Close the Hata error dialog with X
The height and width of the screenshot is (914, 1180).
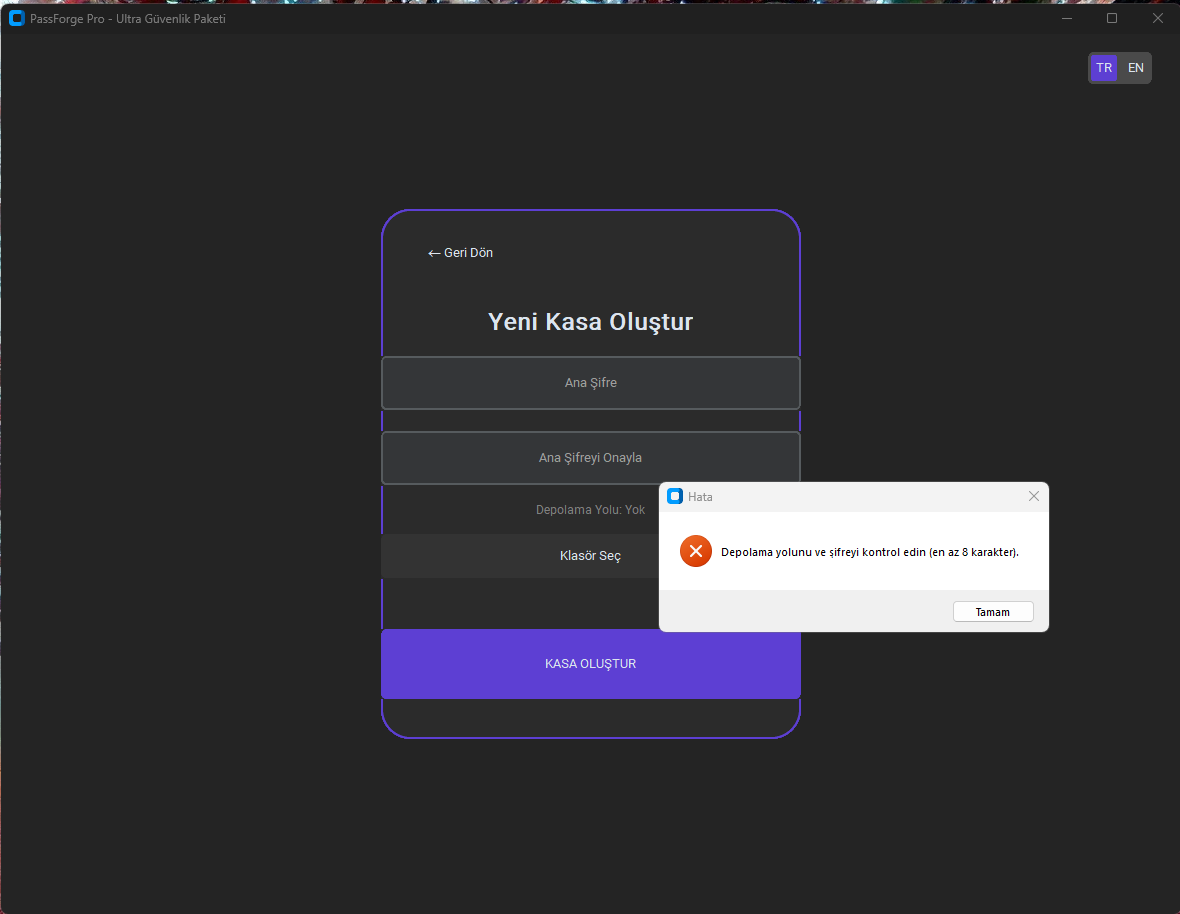coord(1033,496)
